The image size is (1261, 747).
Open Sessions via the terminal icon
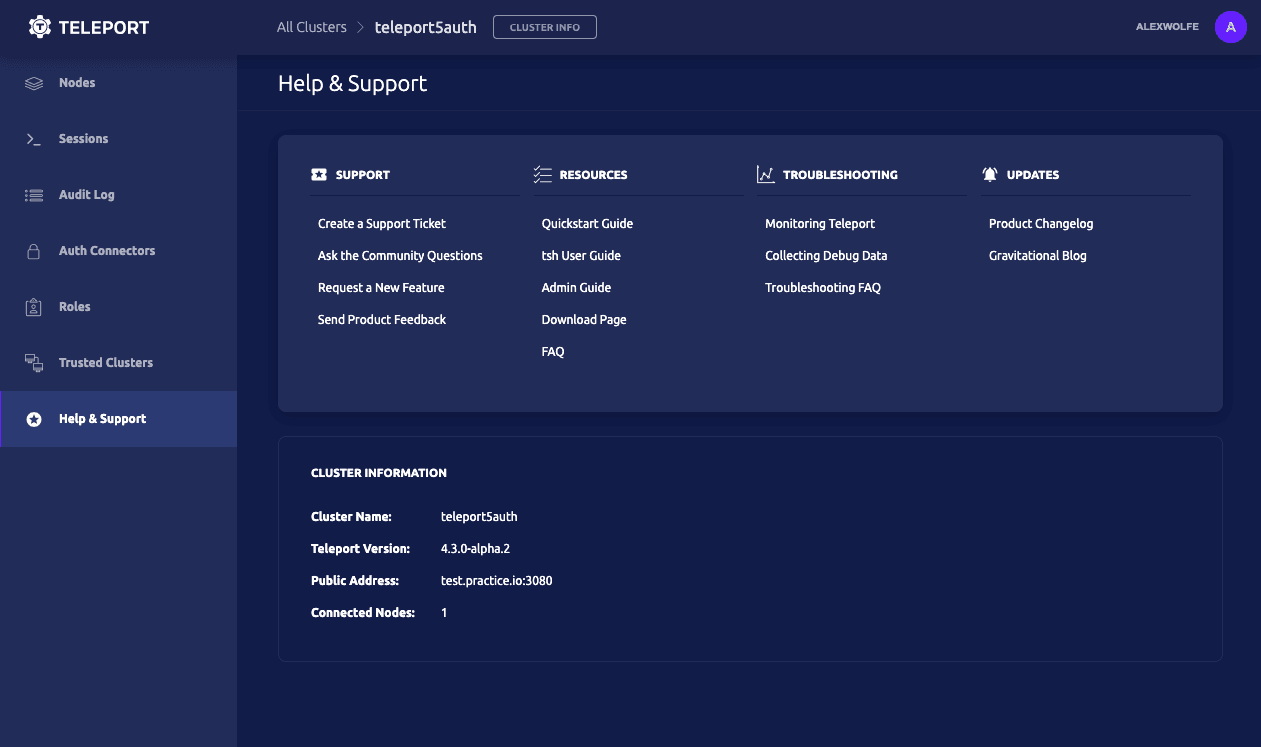tap(34, 138)
